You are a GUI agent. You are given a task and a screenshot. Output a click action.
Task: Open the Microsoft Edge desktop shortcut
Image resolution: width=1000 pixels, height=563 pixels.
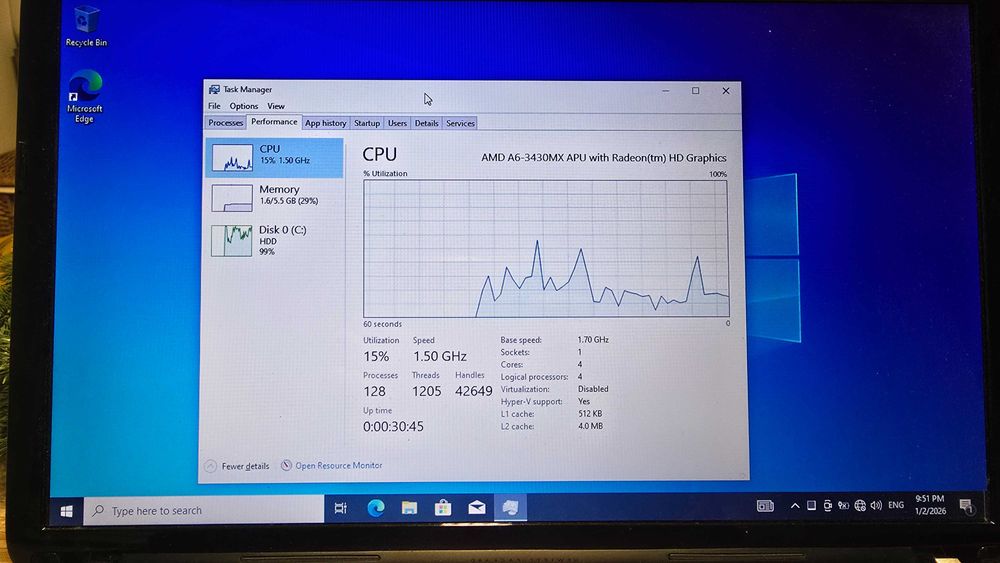85,96
